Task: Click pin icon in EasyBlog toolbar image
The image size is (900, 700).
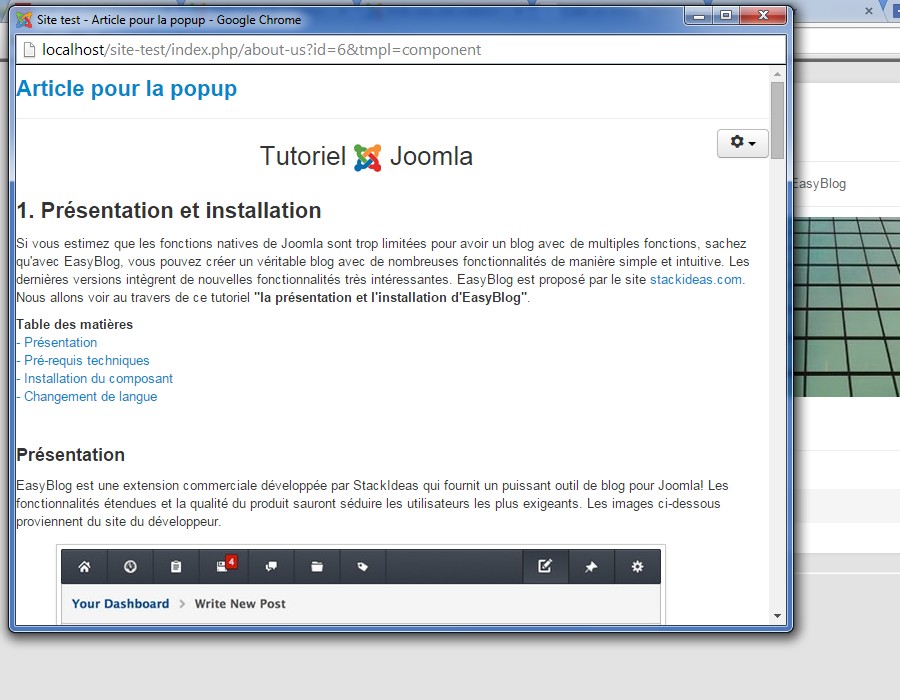Action: point(591,567)
